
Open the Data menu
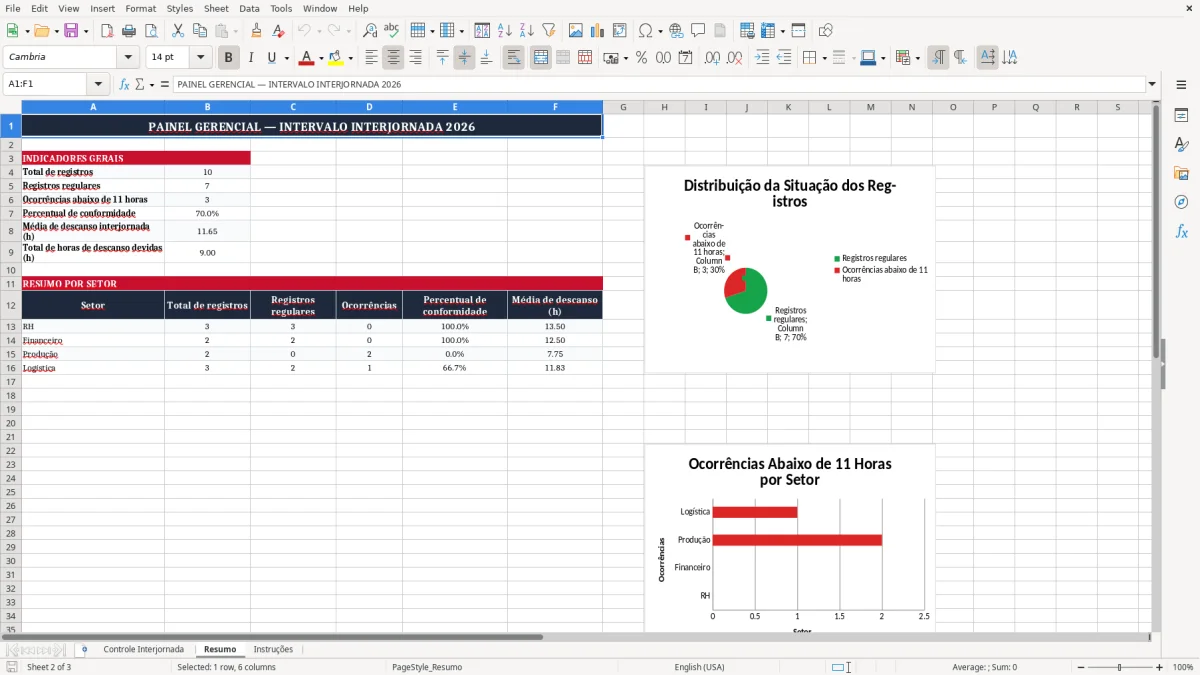click(249, 8)
